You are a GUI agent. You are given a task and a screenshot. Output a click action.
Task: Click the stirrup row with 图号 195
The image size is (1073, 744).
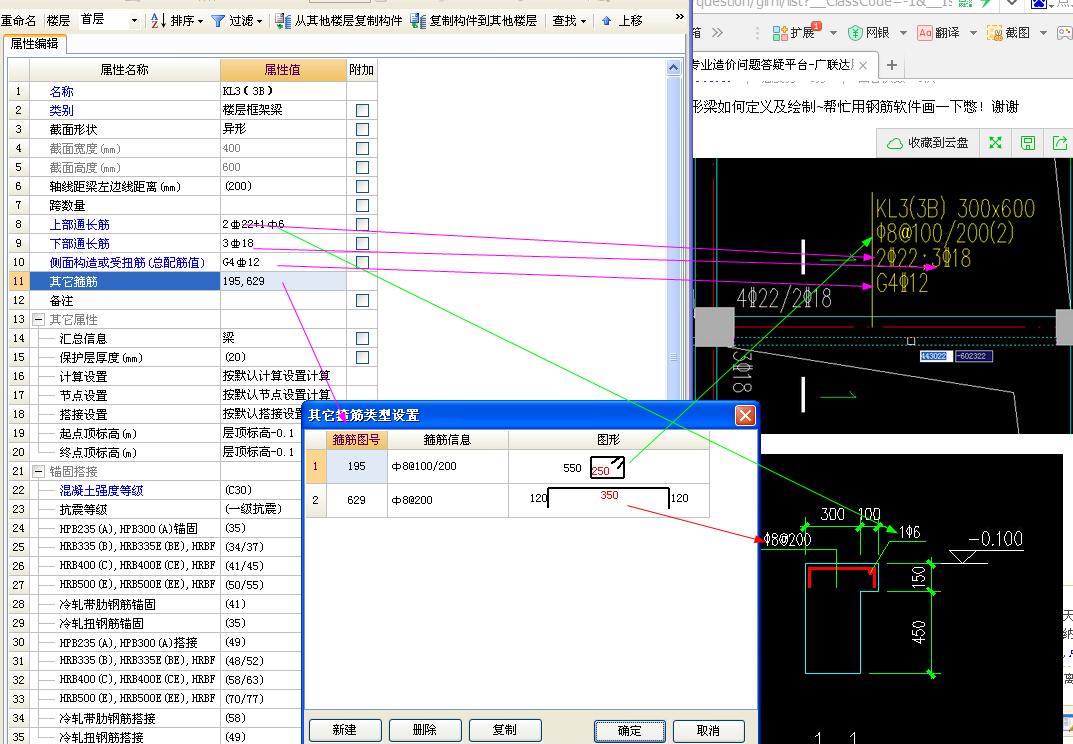(507, 467)
